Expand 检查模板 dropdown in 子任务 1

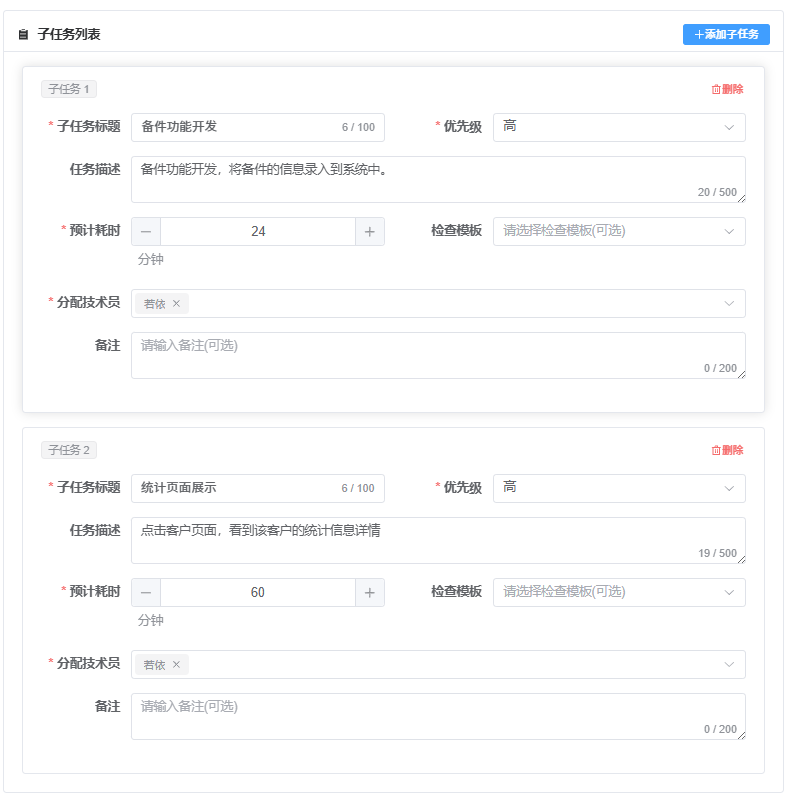tap(618, 231)
